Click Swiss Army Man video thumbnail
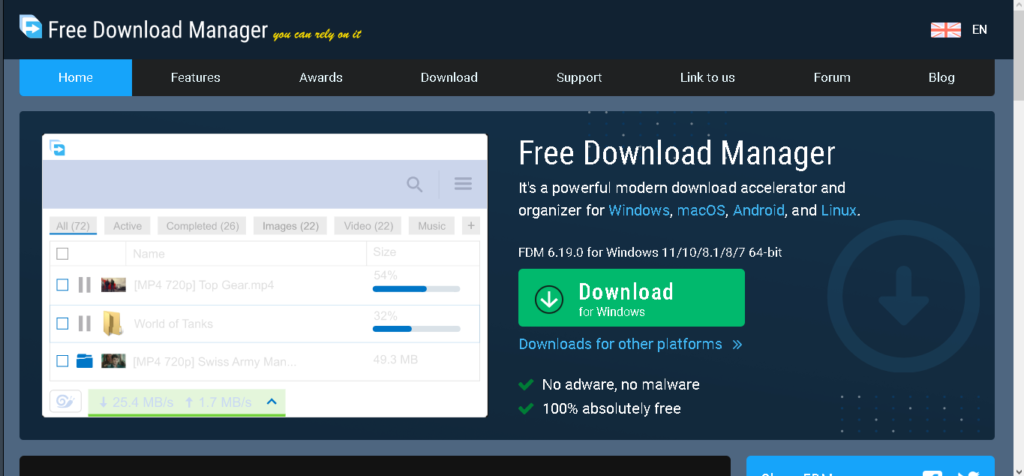Image resolution: width=1024 pixels, height=476 pixels. 114,360
